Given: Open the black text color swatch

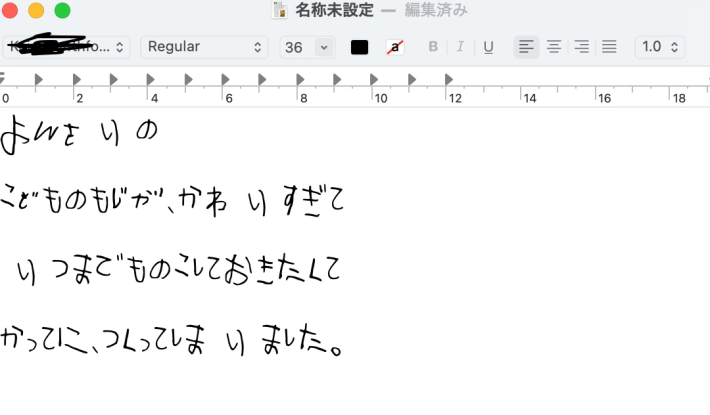Looking at the screenshot, I should coord(360,47).
